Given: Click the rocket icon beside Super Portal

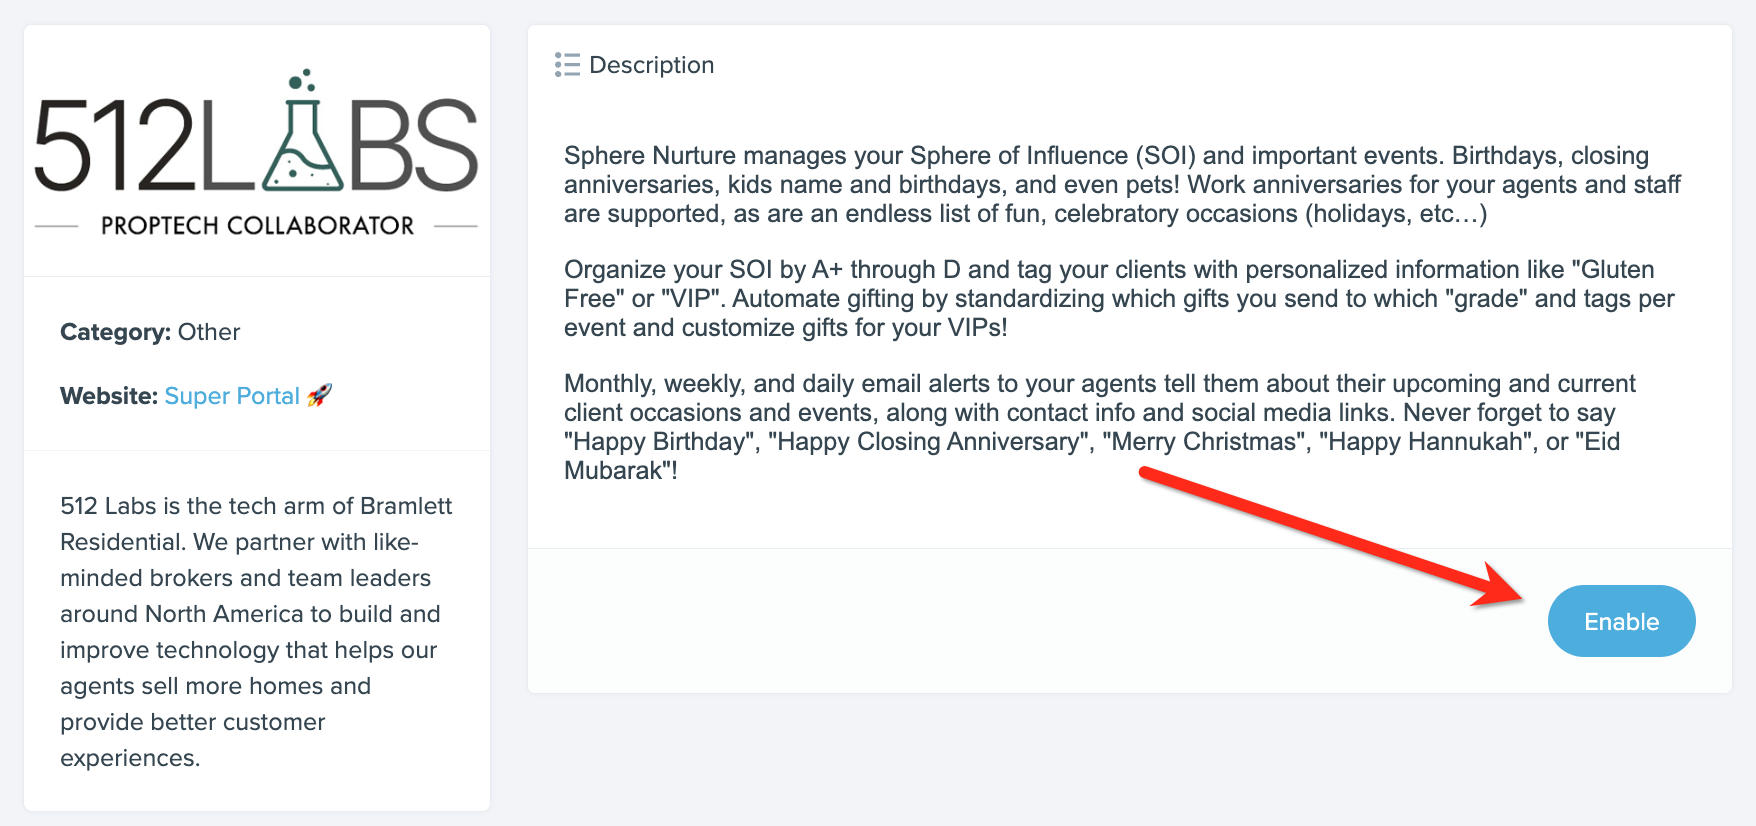Looking at the screenshot, I should (x=319, y=395).
